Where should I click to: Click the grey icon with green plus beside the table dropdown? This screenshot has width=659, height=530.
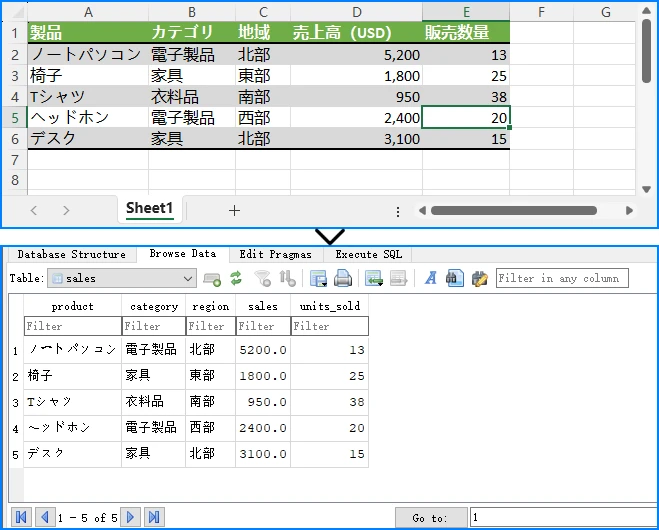click(x=212, y=279)
